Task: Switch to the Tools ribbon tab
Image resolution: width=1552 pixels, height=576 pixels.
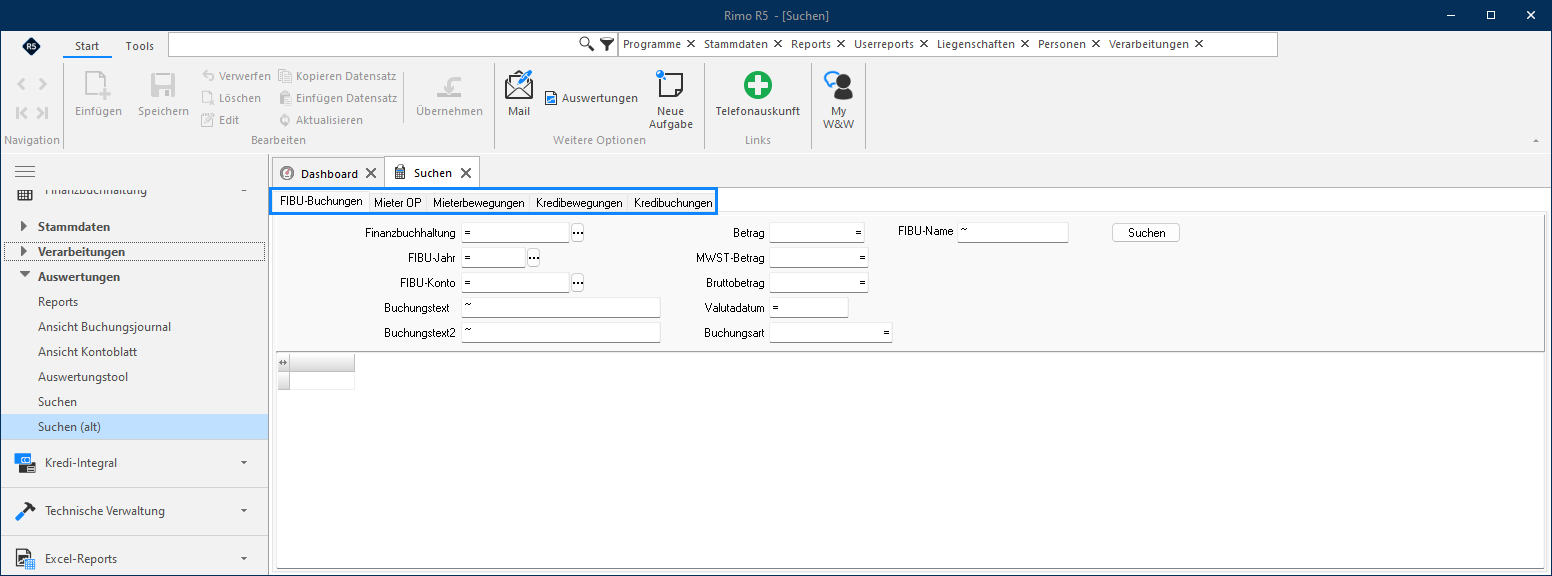Action: pyautogui.click(x=140, y=46)
